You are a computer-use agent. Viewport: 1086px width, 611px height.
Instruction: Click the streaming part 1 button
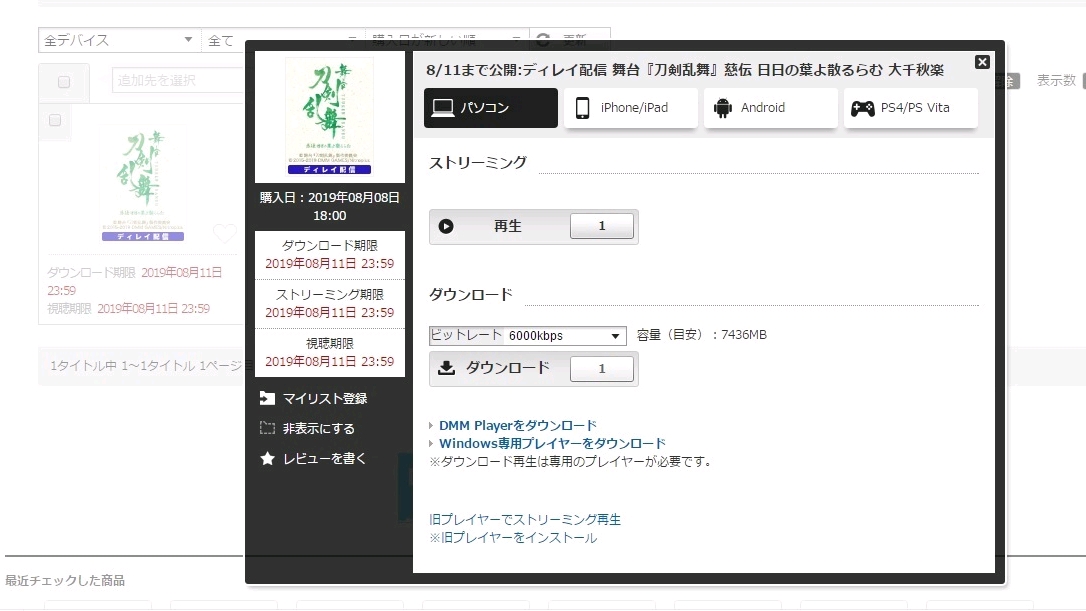[x=601, y=226]
